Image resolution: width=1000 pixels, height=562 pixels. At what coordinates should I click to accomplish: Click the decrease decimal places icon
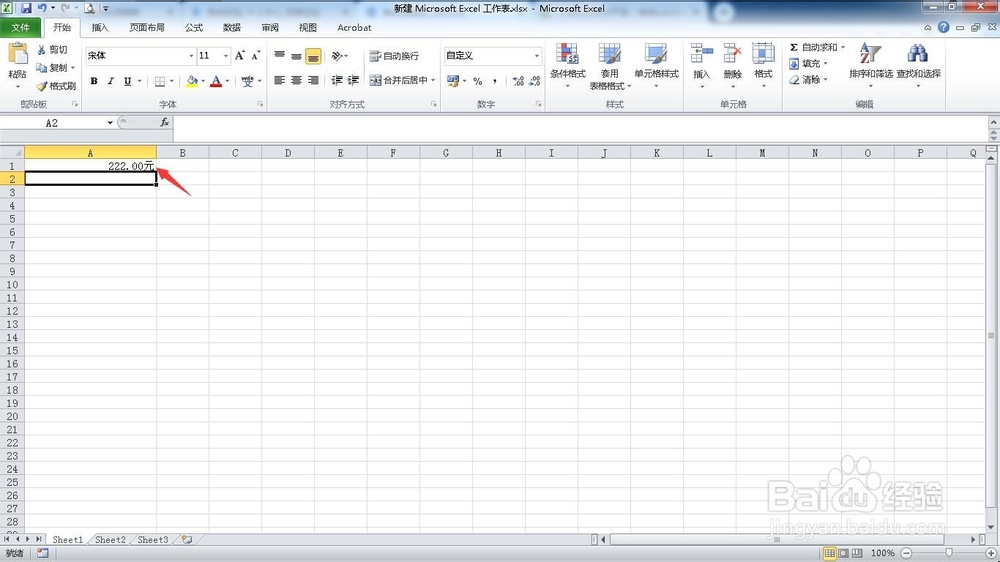(534, 81)
